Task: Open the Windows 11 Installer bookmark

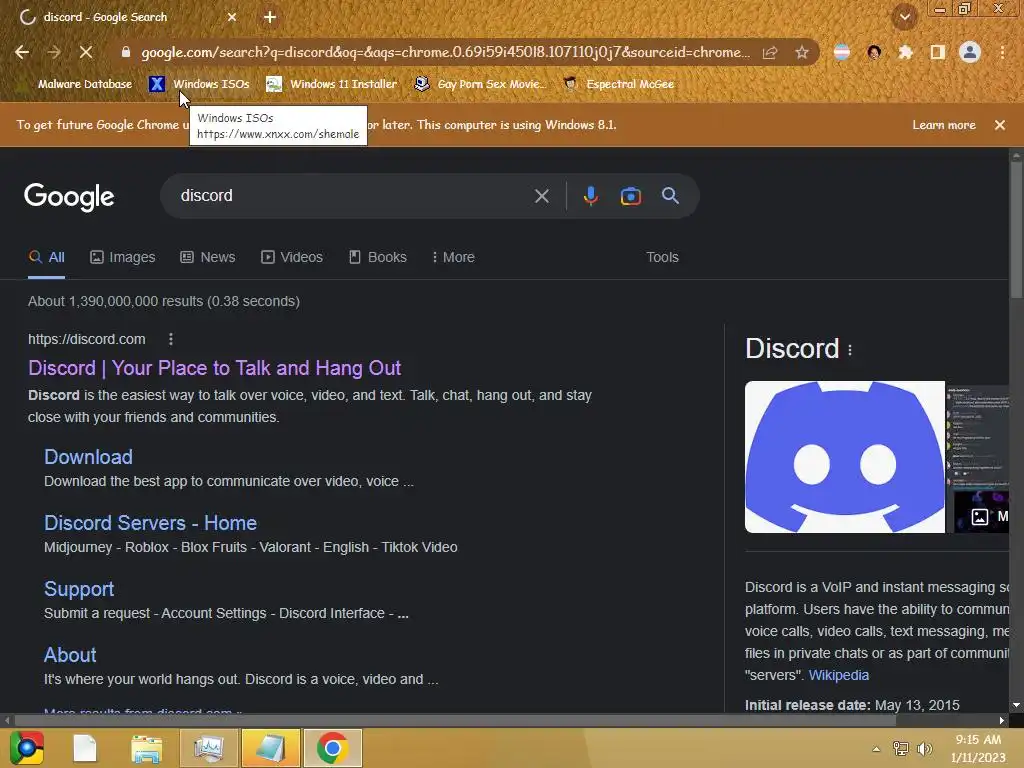Action: tap(332, 84)
